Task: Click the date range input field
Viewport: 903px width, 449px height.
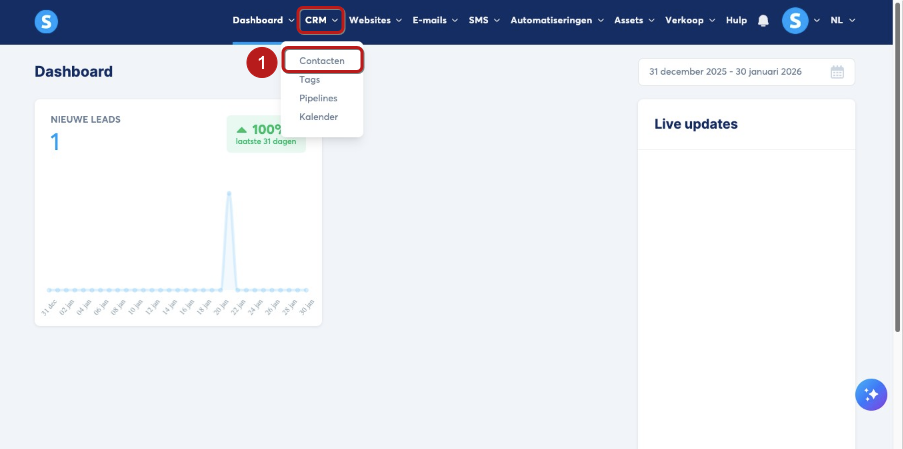Action: [746, 72]
